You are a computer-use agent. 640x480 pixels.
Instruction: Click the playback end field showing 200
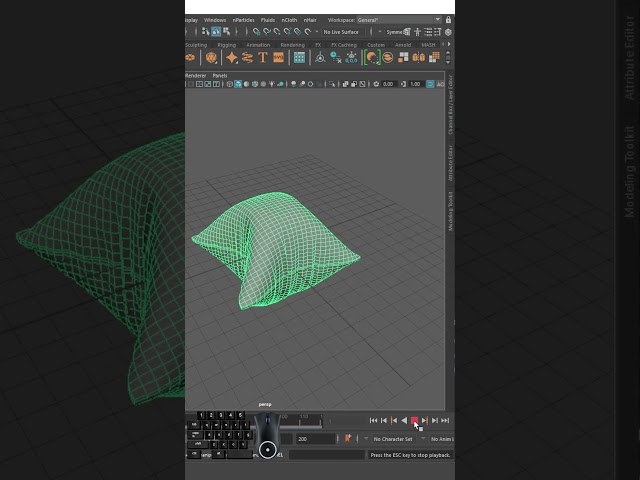[x=315, y=439]
